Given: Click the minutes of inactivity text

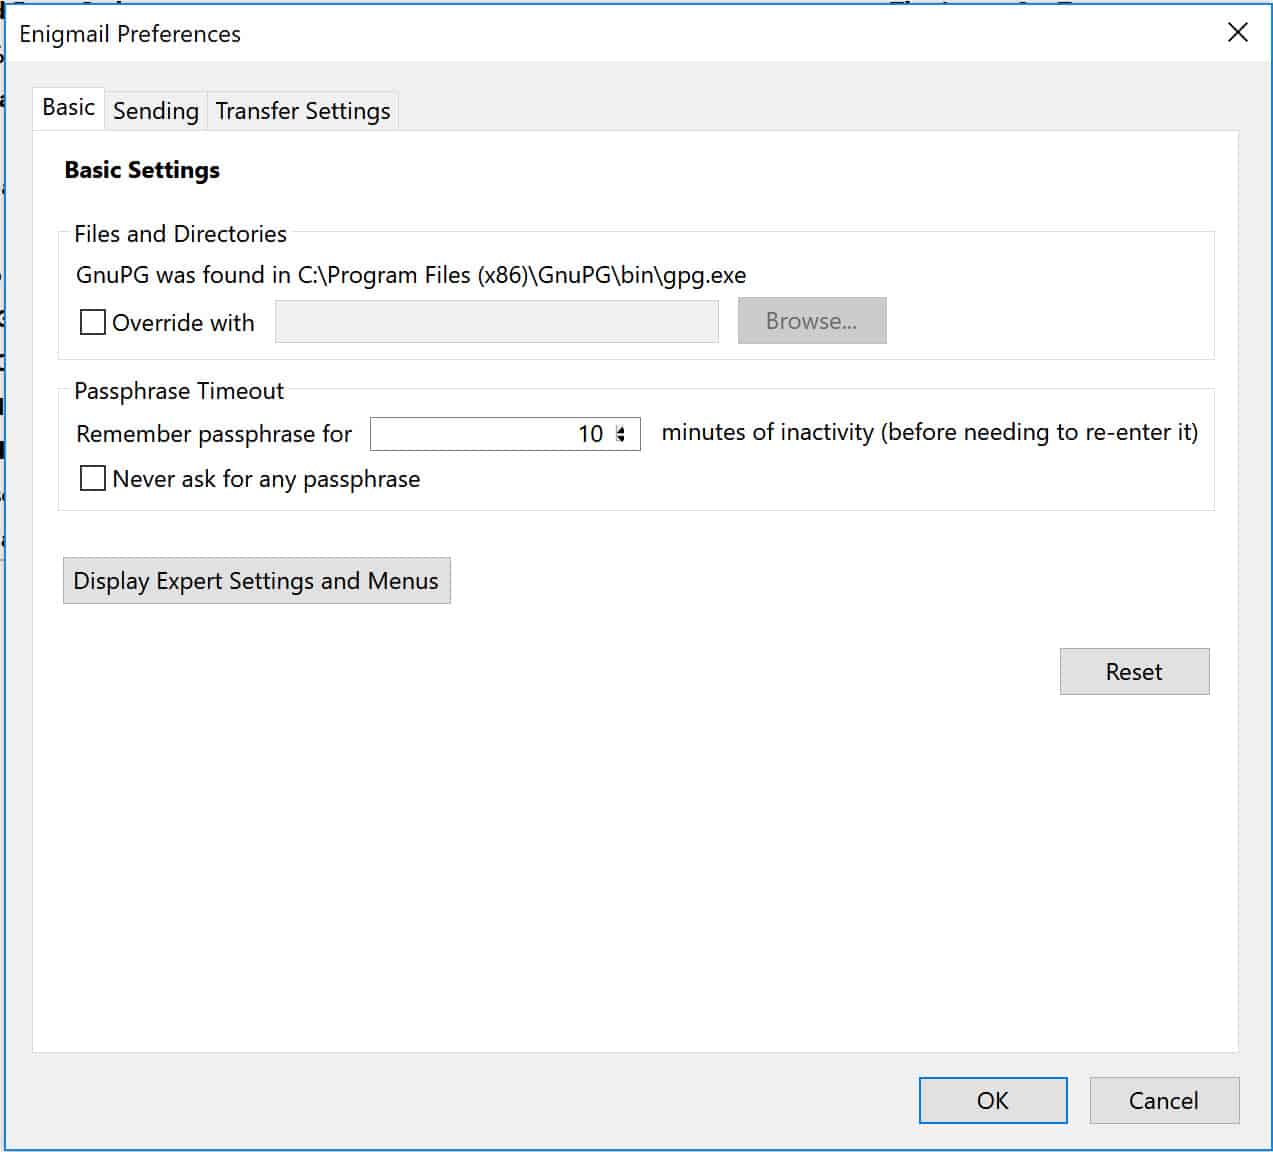Looking at the screenshot, I should pos(930,432).
